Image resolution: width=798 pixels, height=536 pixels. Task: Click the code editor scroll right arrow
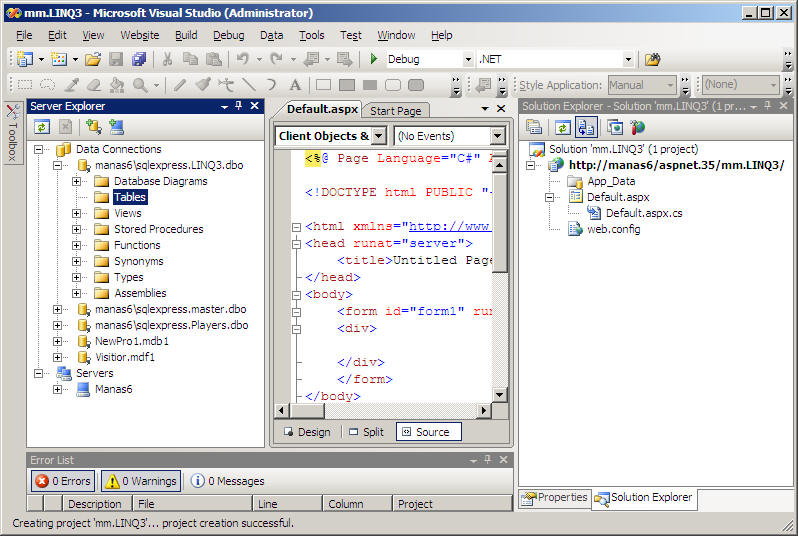[x=484, y=410]
